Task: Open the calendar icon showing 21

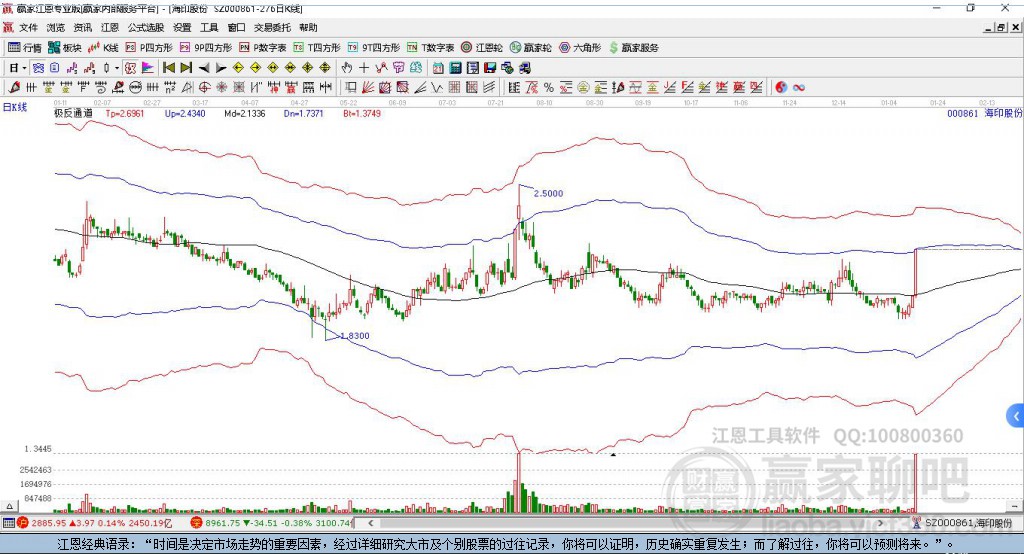Action: (x=437, y=68)
